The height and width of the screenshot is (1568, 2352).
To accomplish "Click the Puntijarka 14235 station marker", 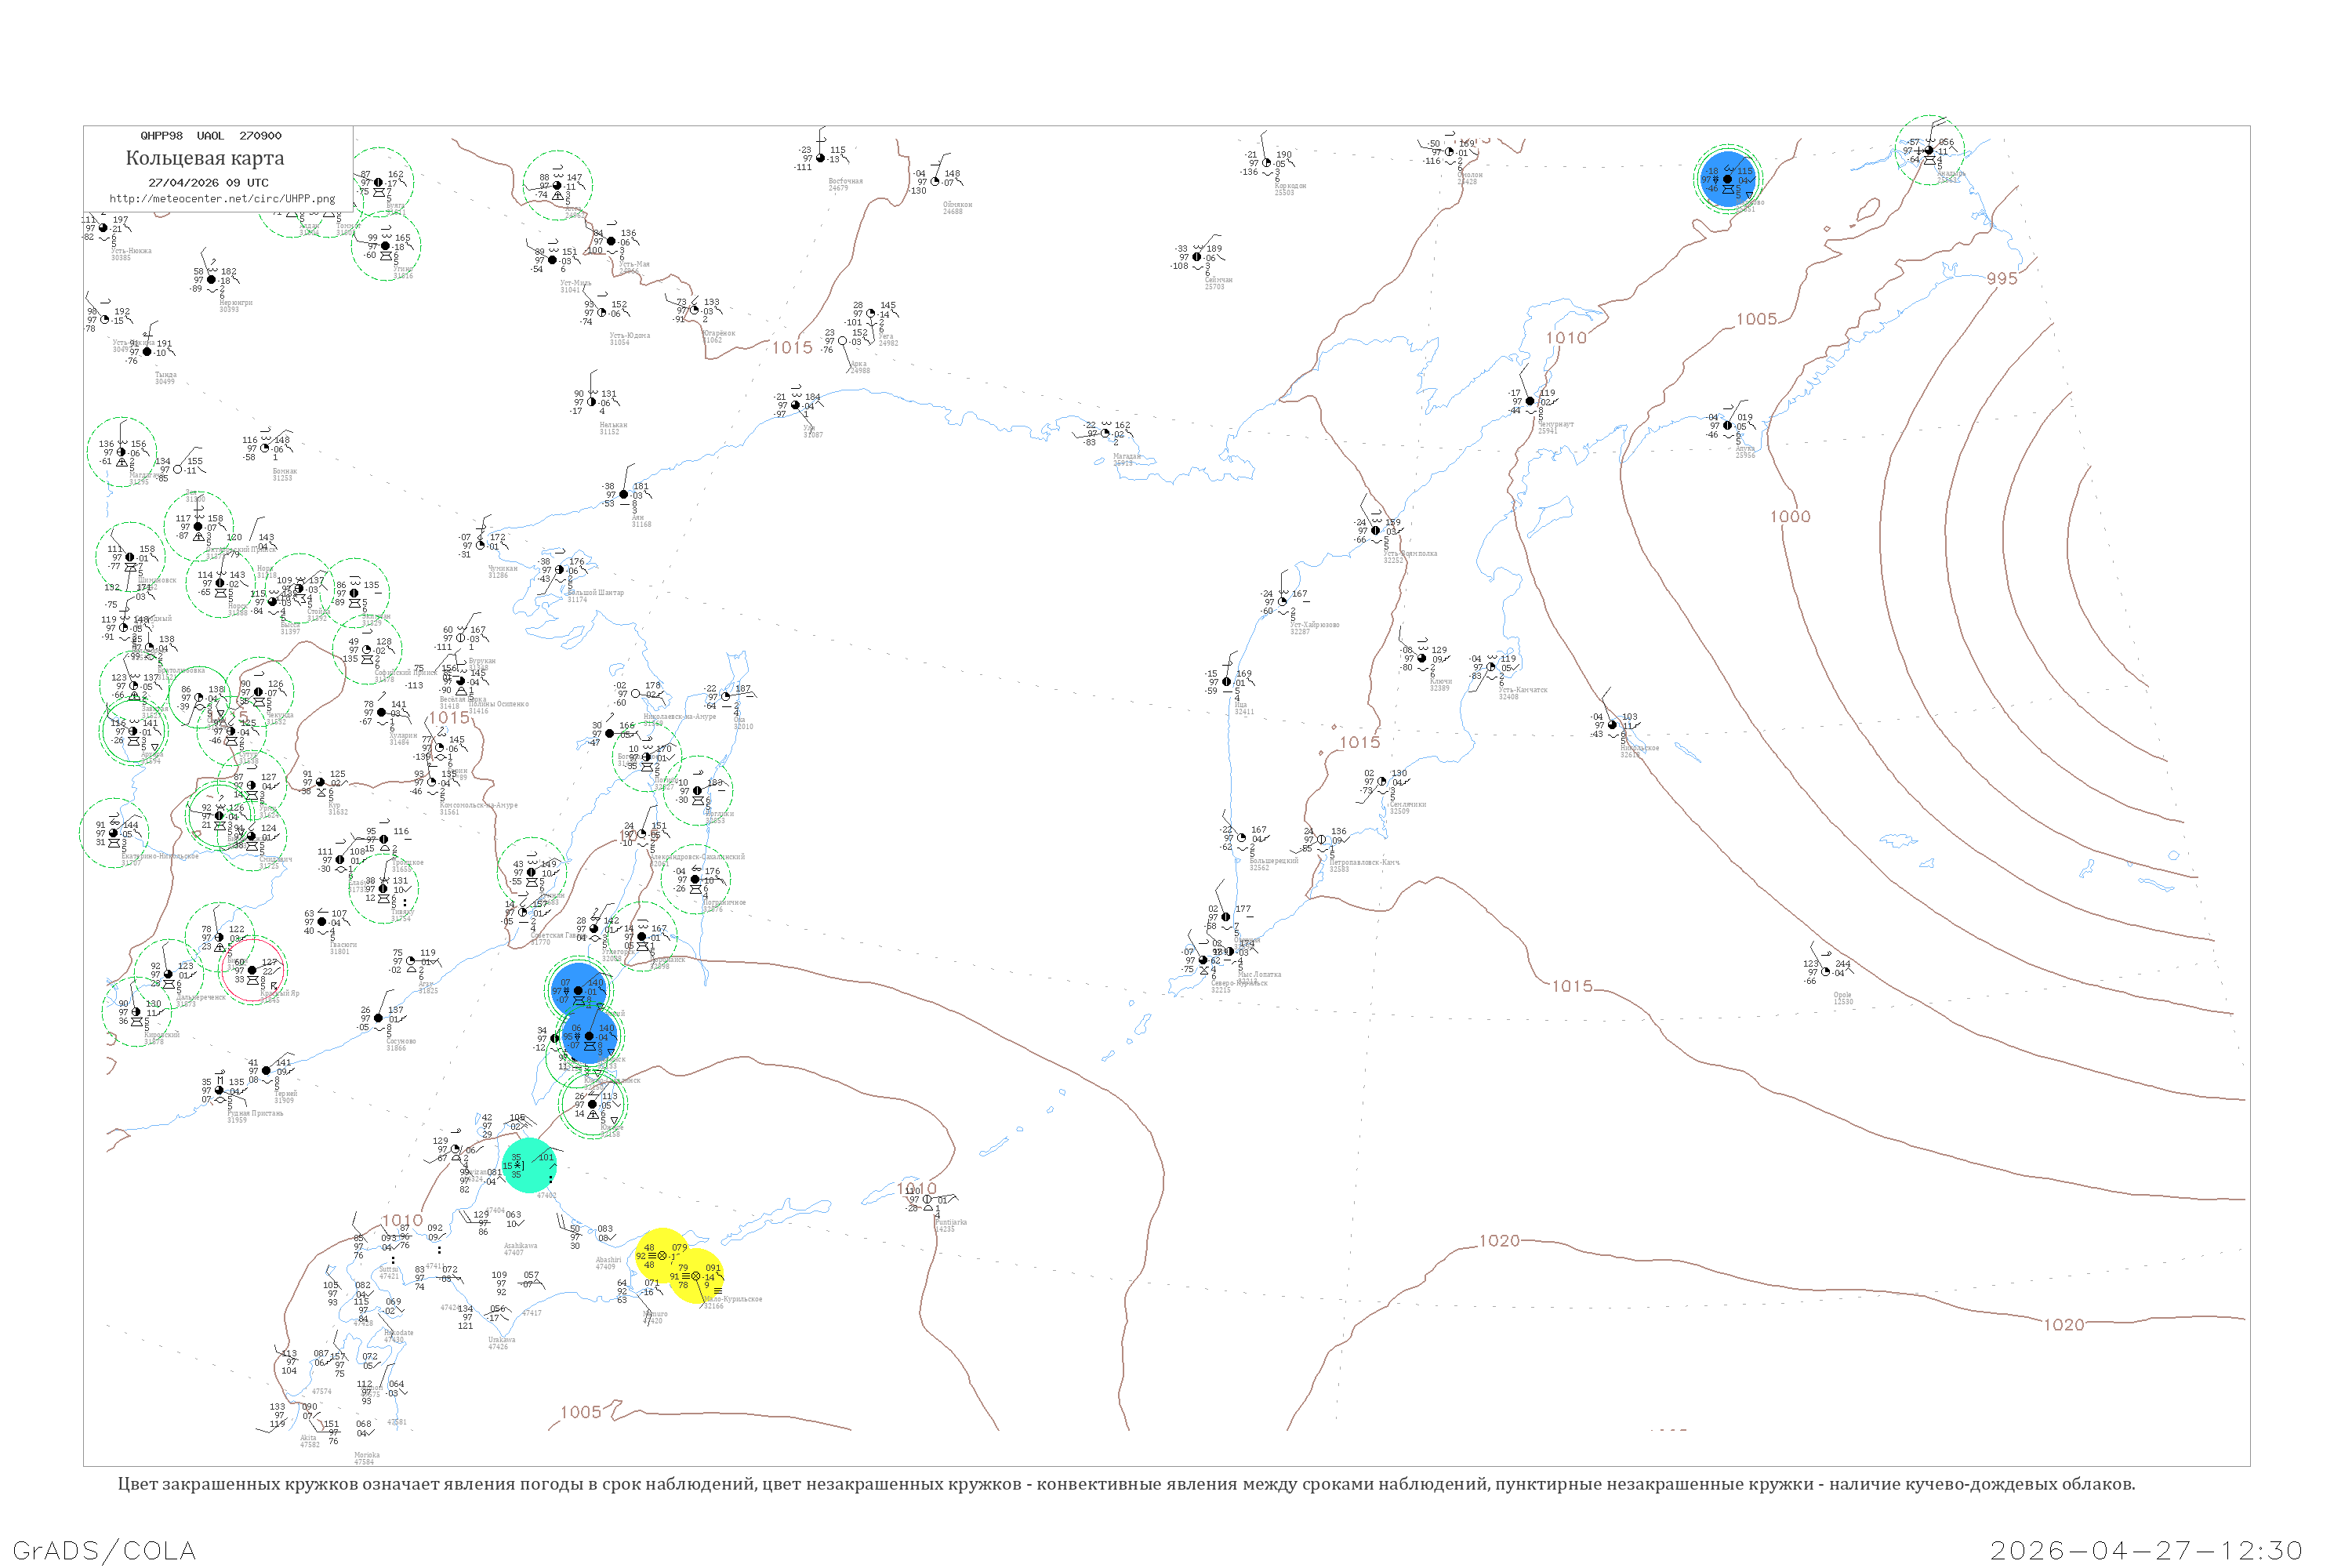I will coord(927,1199).
